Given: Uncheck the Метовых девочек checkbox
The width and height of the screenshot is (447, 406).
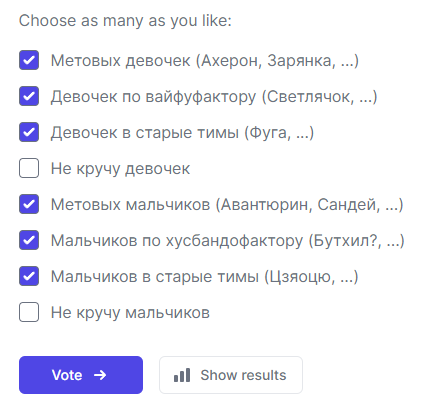Looking at the screenshot, I should click(29, 60).
